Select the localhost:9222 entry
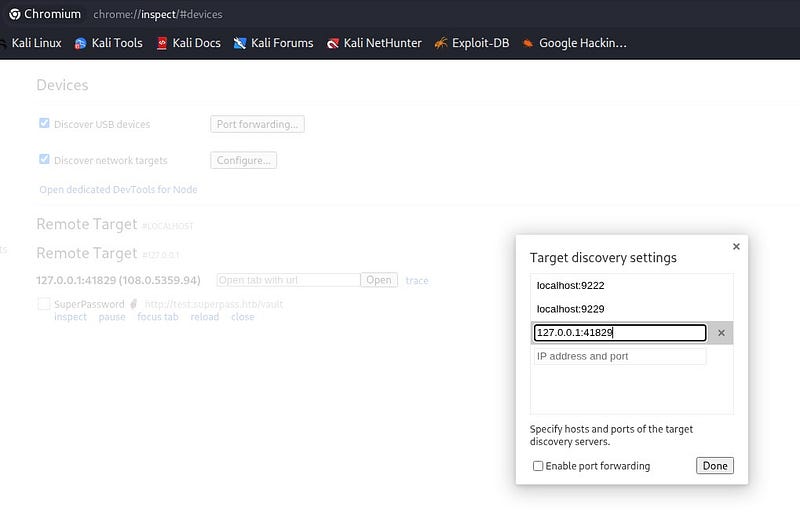 (x=571, y=286)
